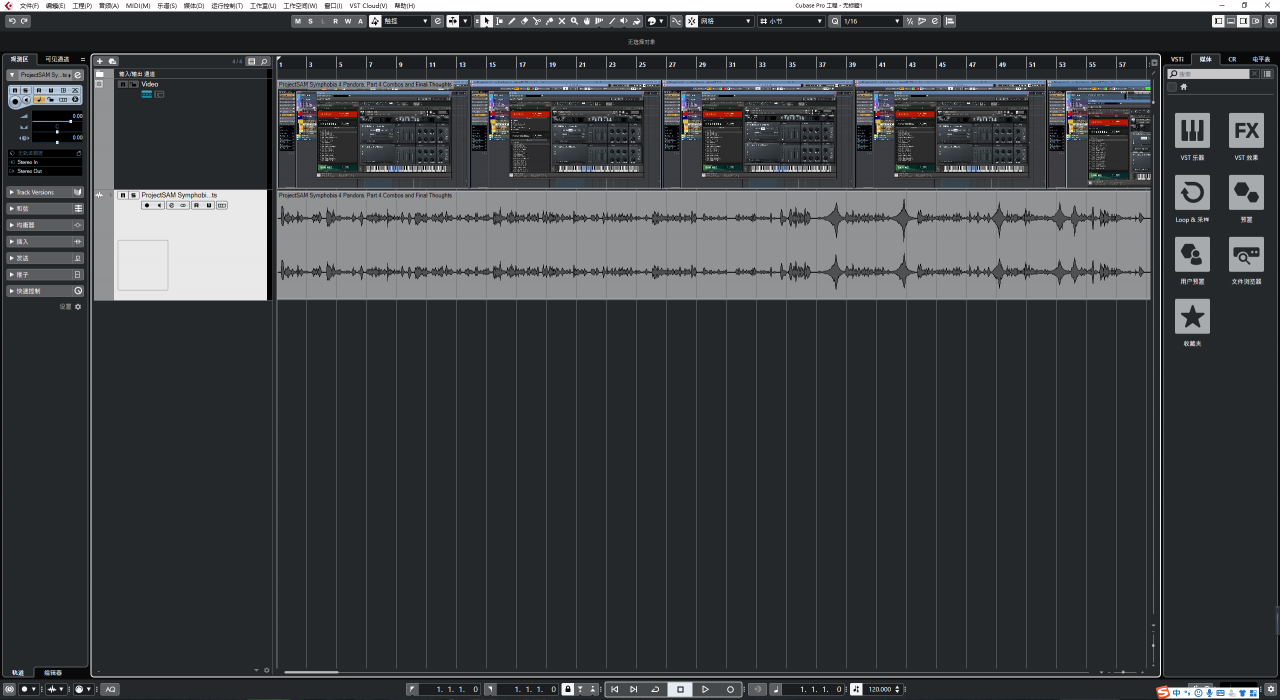Open quantize preset 1/16 dropdown
1280x700 pixels.
point(872,21)
